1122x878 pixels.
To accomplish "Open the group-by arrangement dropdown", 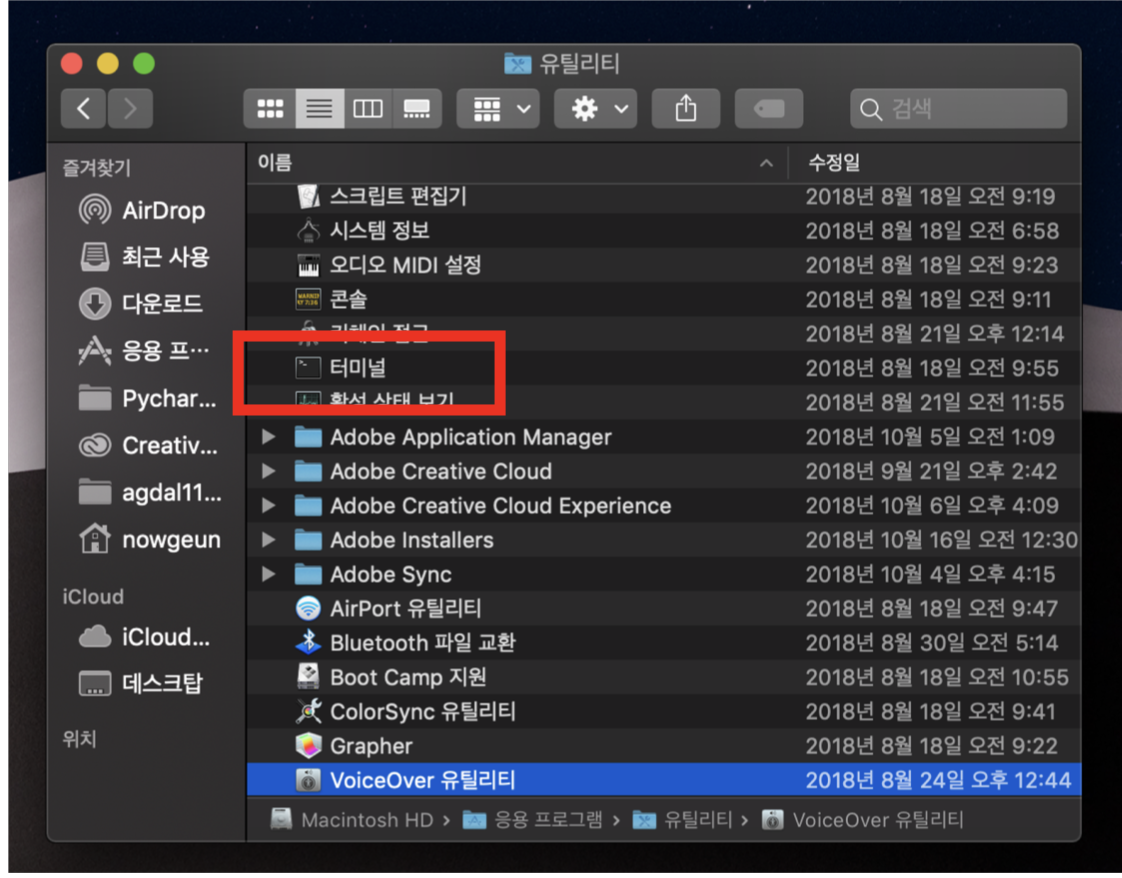I will coord(498,109).
